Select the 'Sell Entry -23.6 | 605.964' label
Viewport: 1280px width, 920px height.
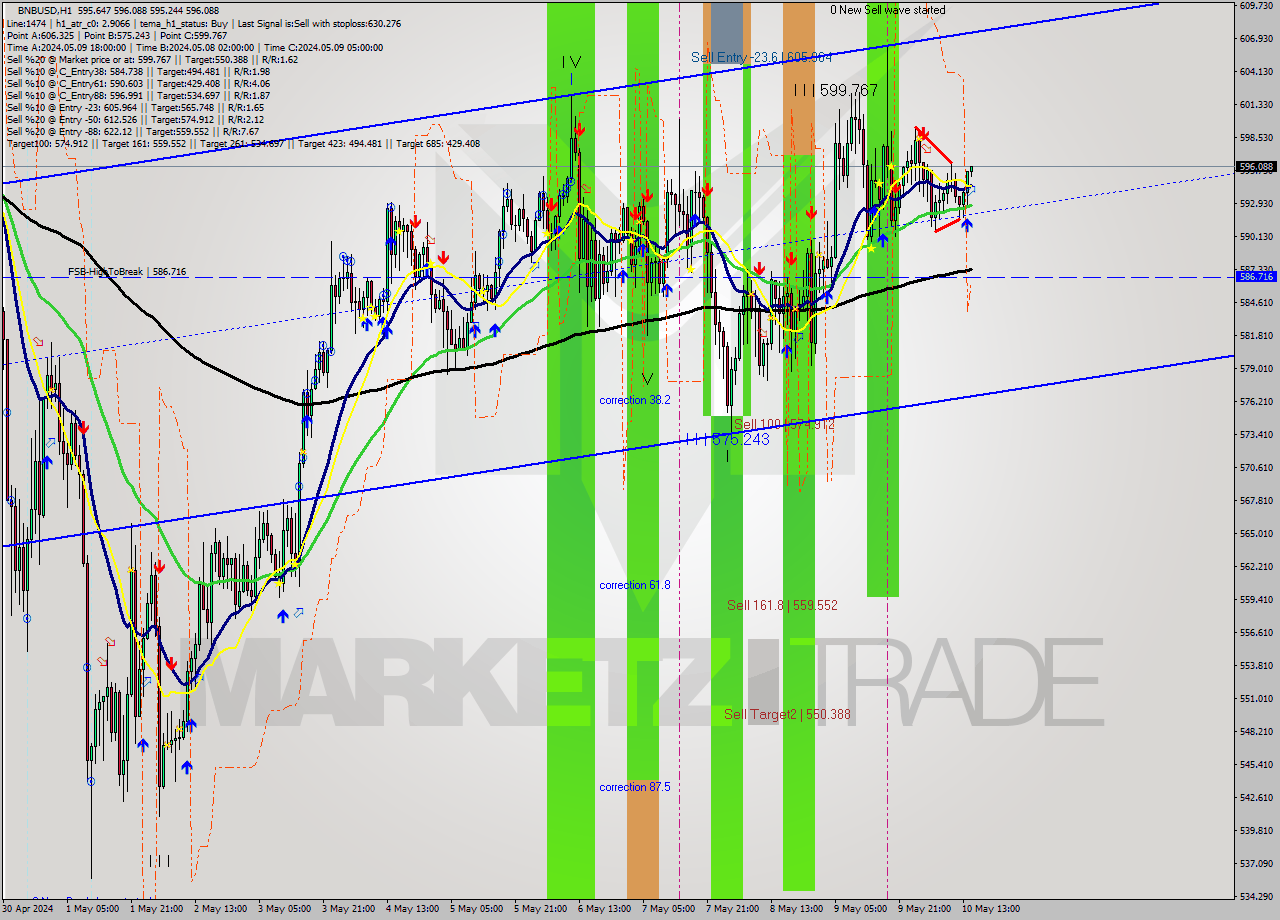coord(761,57)
